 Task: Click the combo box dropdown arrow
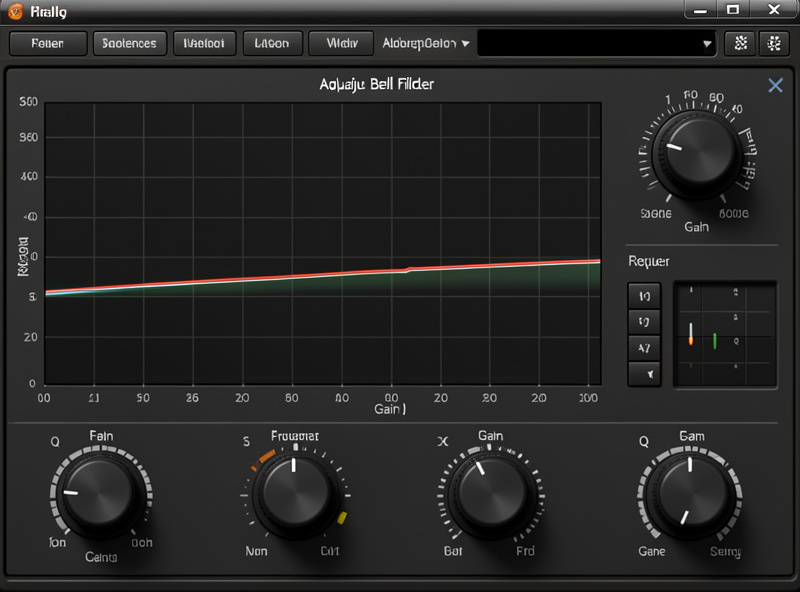(707, 44)
